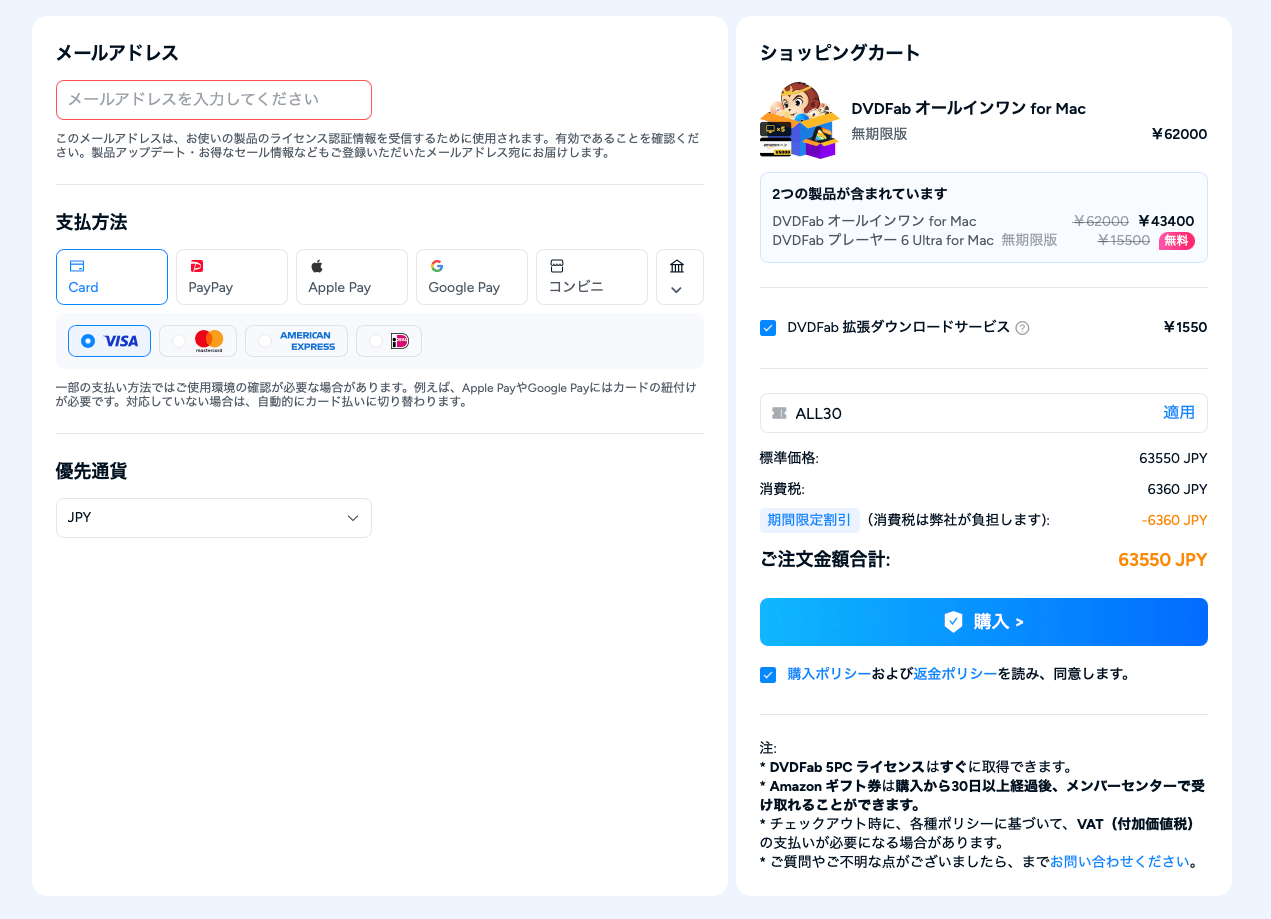The image size is (1271, 919).
Task: Click the 63550 JPY order total
Action: (x=1162, y=560)
